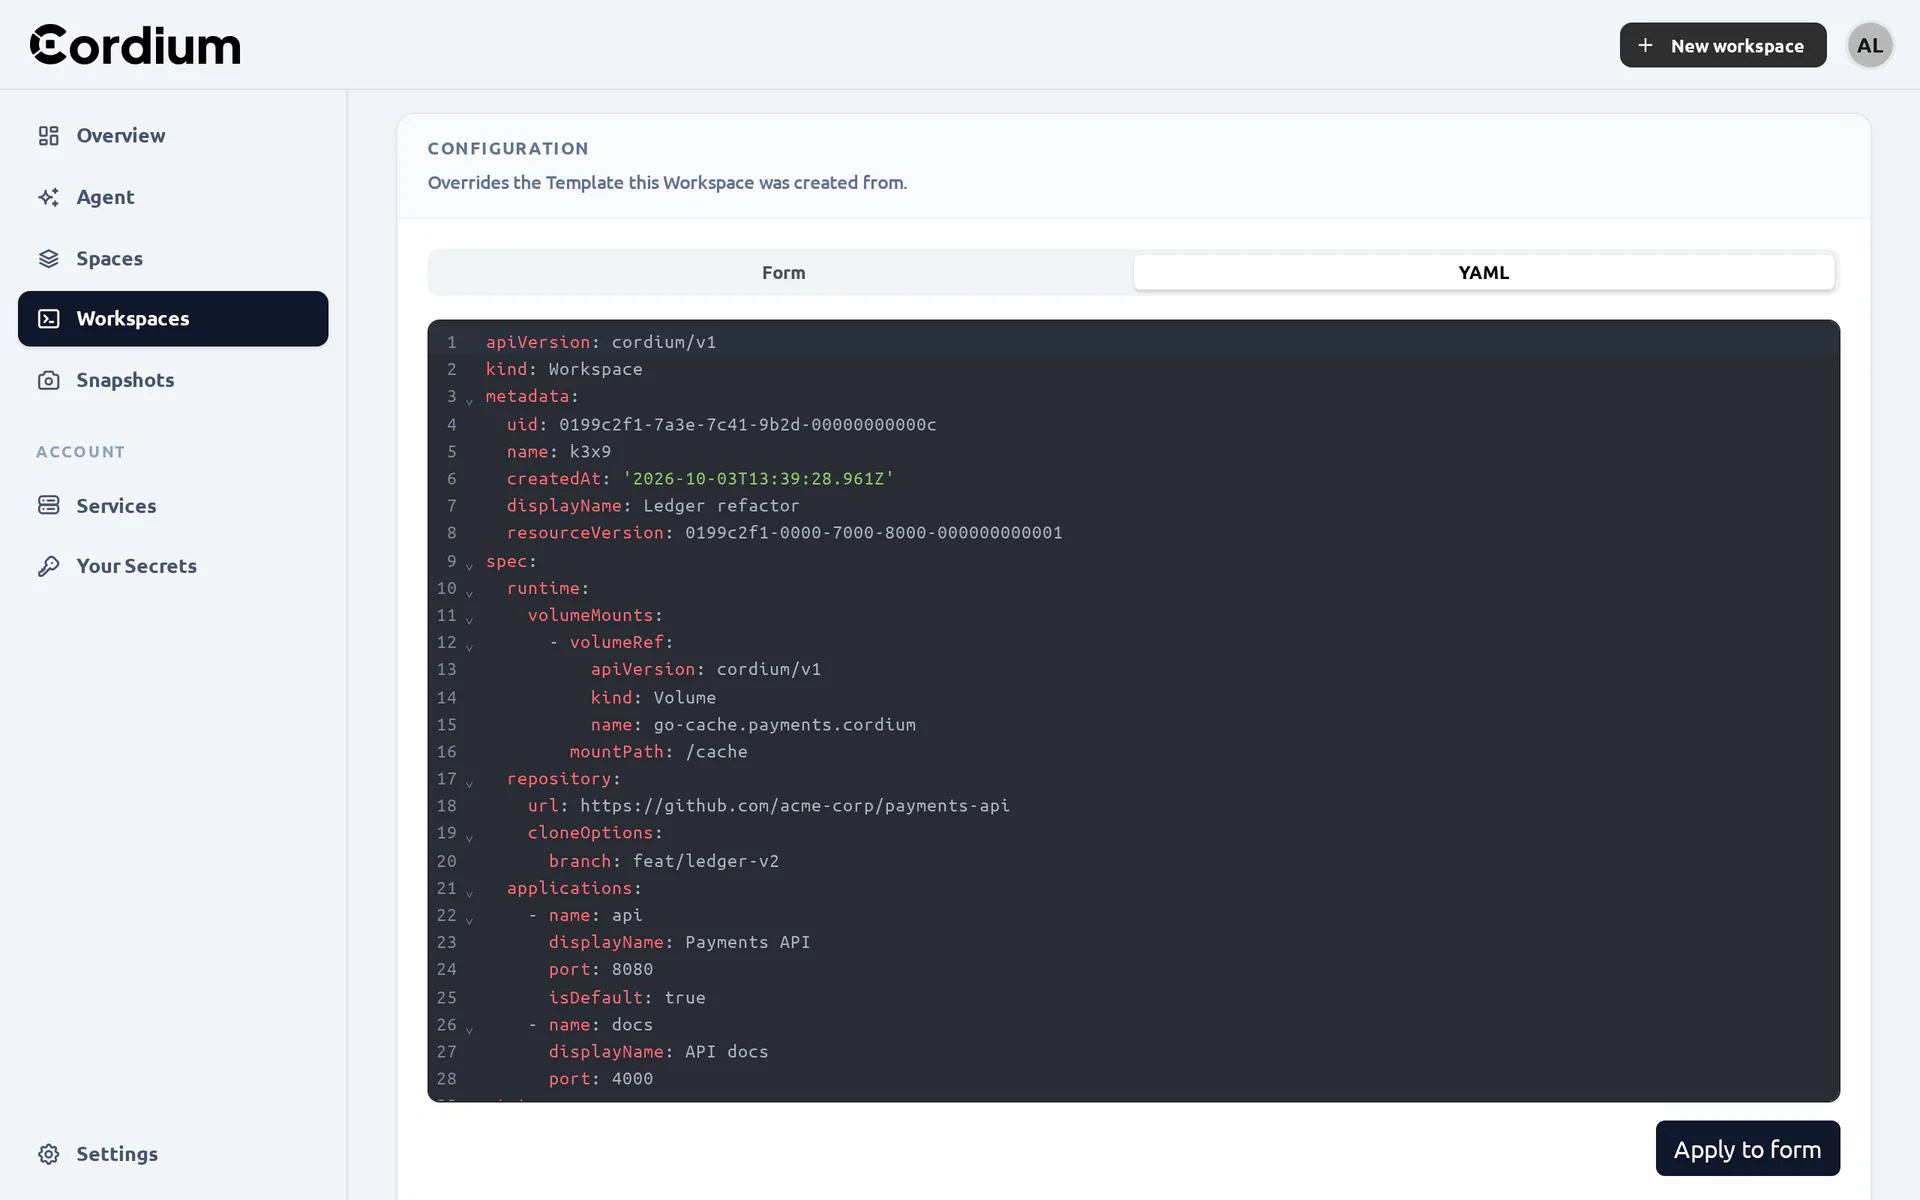Open Overview via its grid icon
The width and height of the screenshot is (1920, 1200).
coord(49,135)
